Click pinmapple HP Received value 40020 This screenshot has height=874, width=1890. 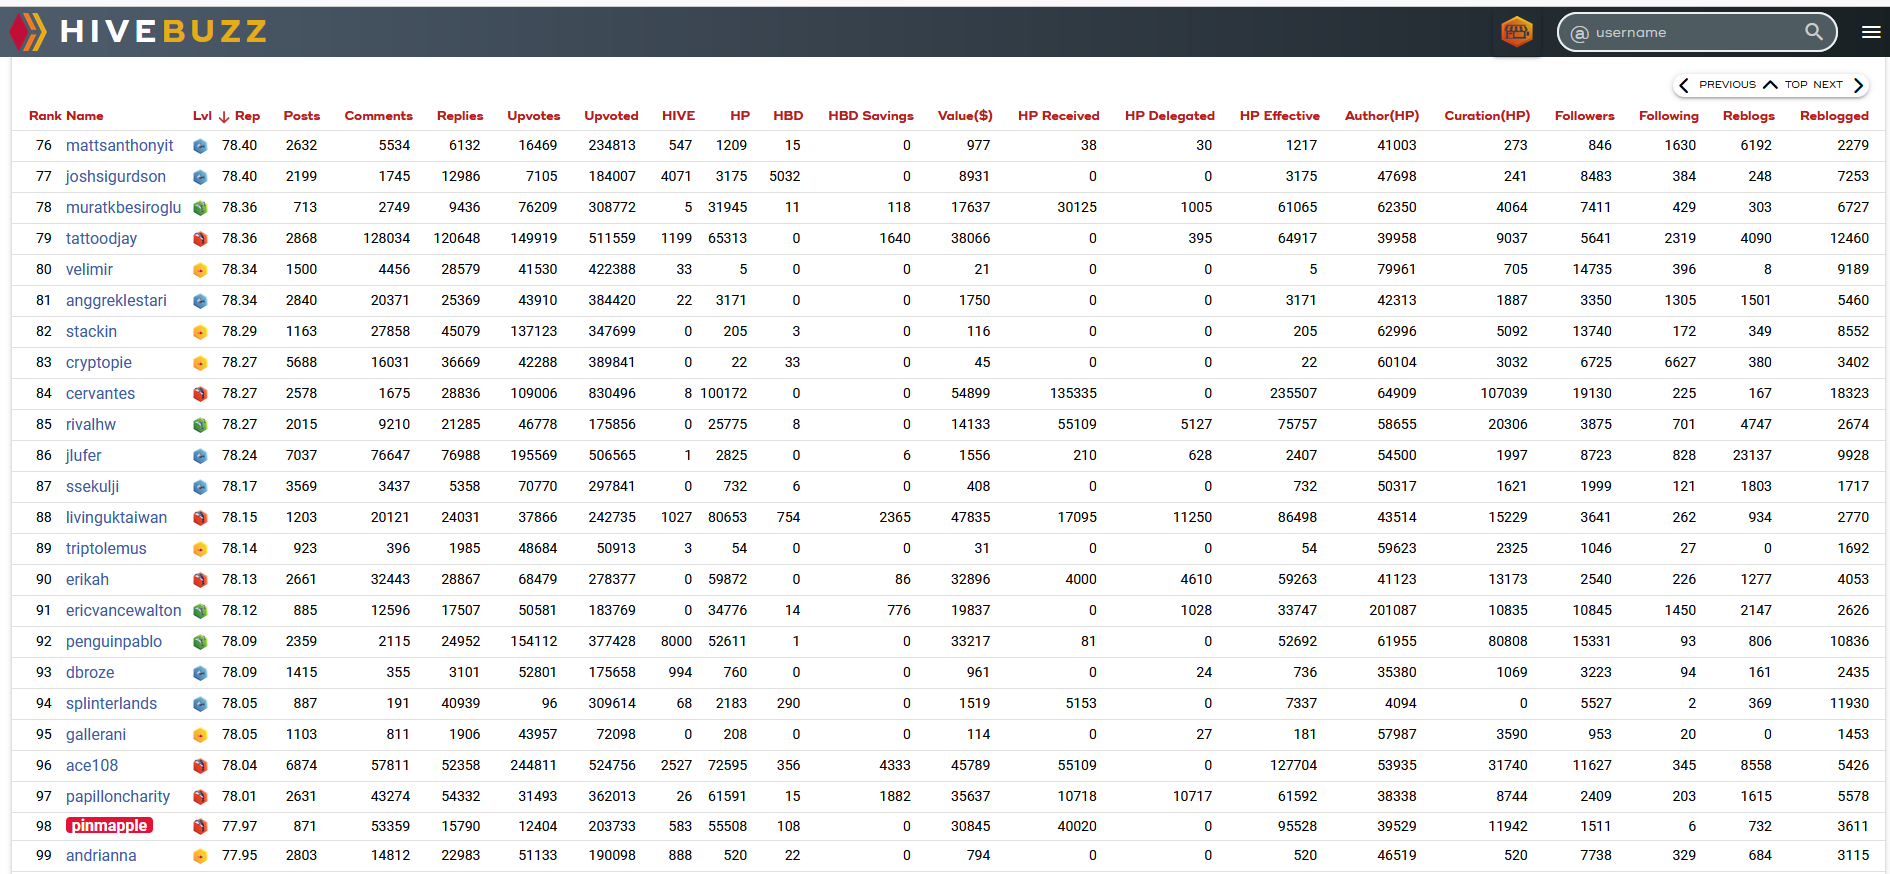click(x=1077, y=827)
